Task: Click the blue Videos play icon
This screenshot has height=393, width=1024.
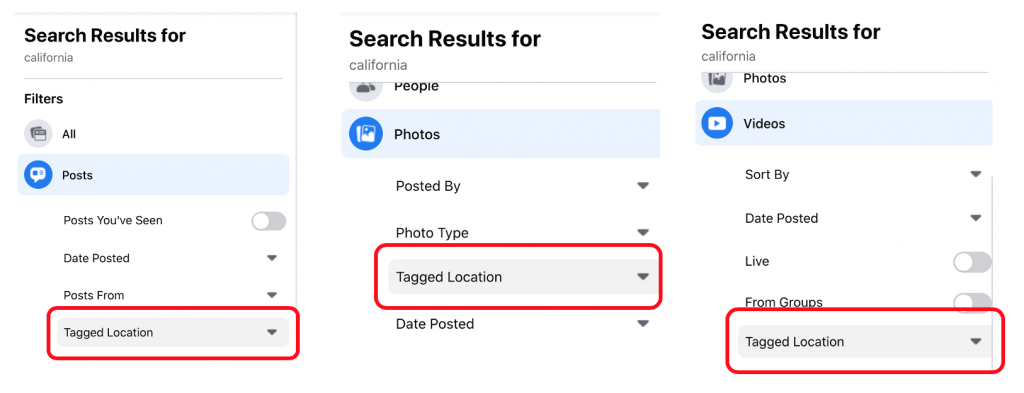Action: 717,123
